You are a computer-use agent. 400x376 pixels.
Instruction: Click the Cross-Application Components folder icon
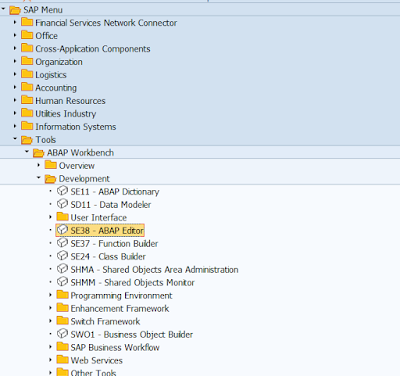pyautogui.click(x=27, y=48)
